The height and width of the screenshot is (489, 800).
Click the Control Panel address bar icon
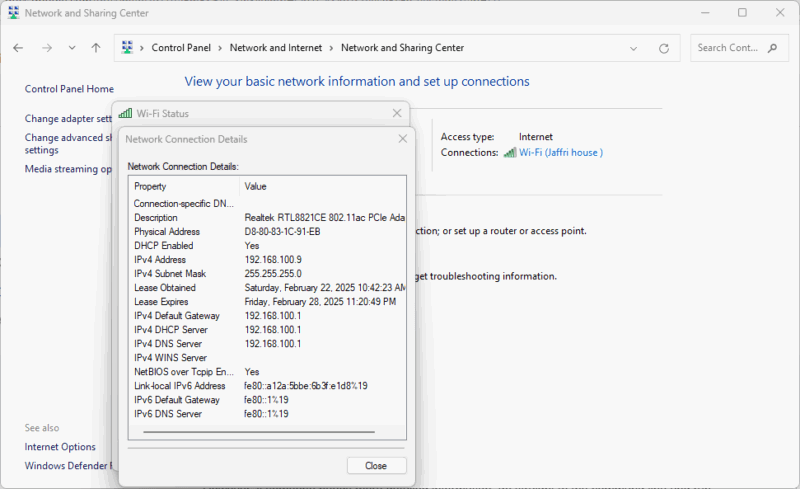[128, 48]
